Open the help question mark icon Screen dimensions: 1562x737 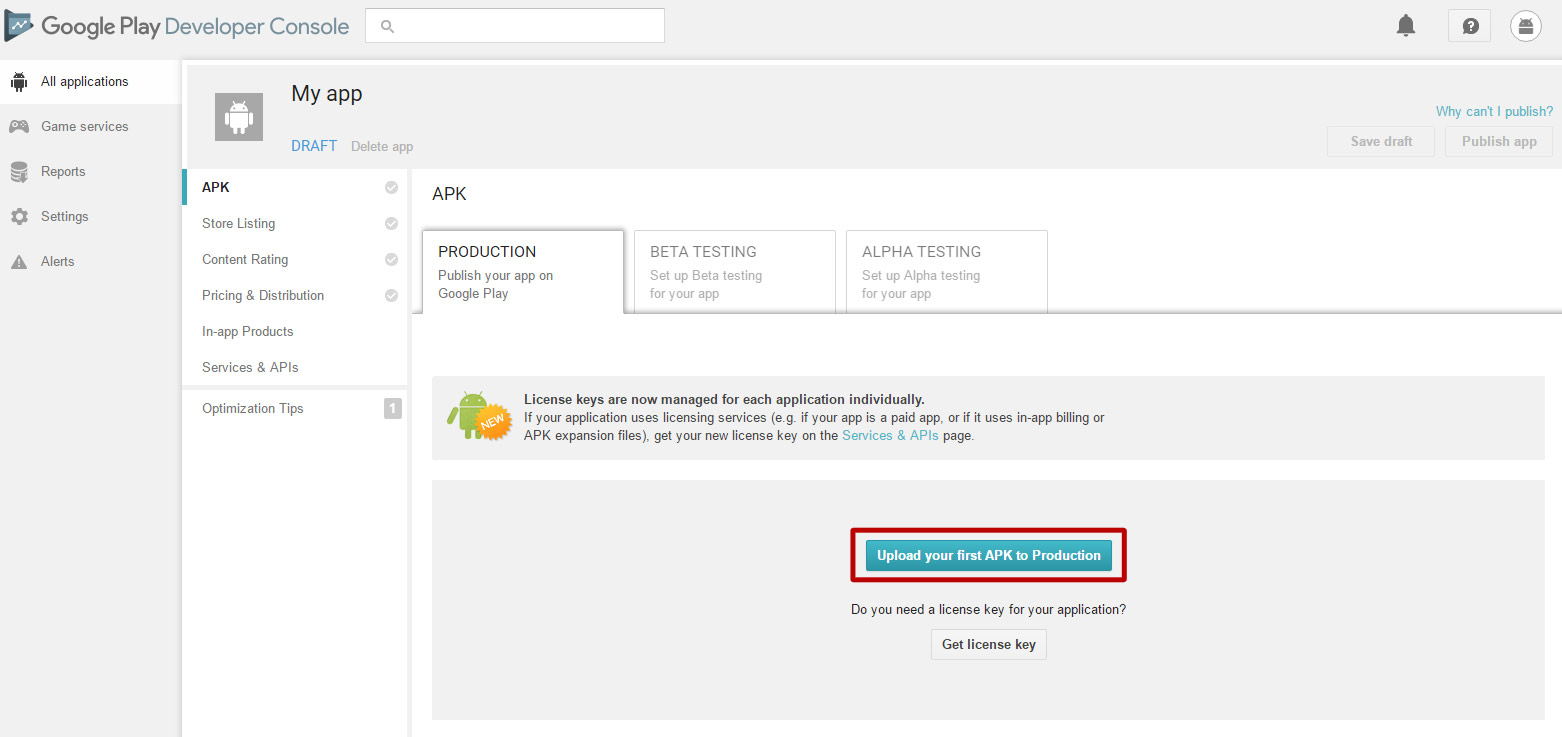tap(1469, 26)
